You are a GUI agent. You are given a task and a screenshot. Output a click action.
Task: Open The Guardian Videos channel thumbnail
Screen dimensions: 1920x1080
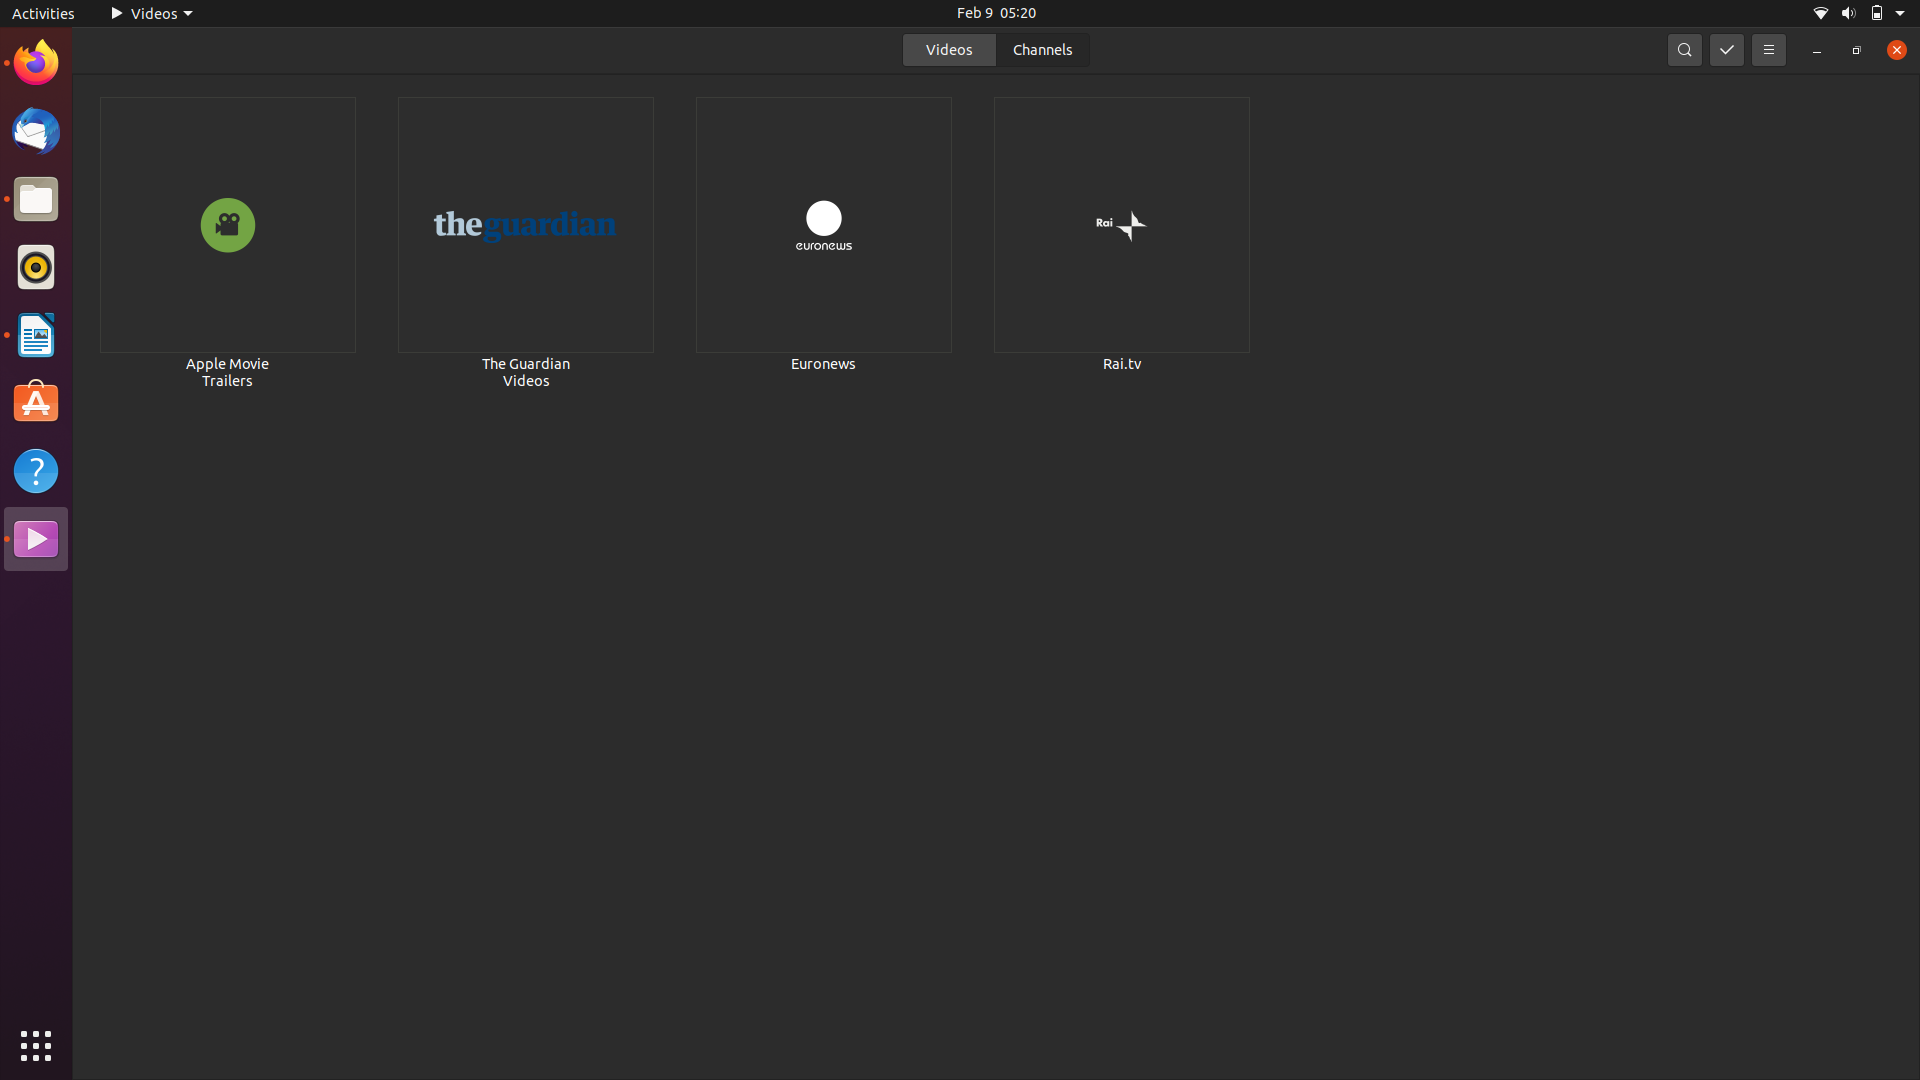[x=526, y=225]
